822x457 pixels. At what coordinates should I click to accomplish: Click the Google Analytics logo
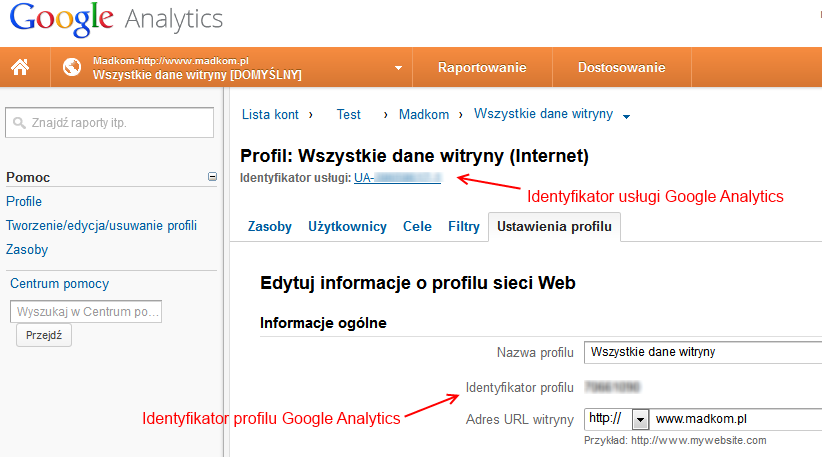pos(116,19)
